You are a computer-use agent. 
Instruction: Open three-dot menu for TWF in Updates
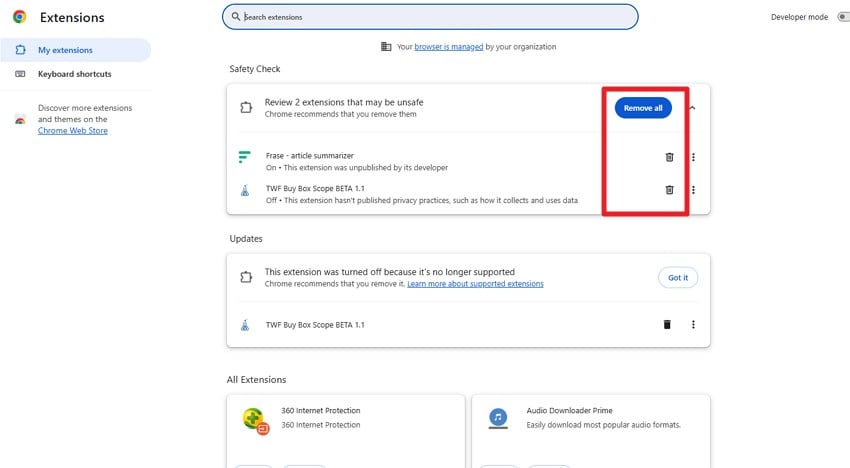click(693, 325)
